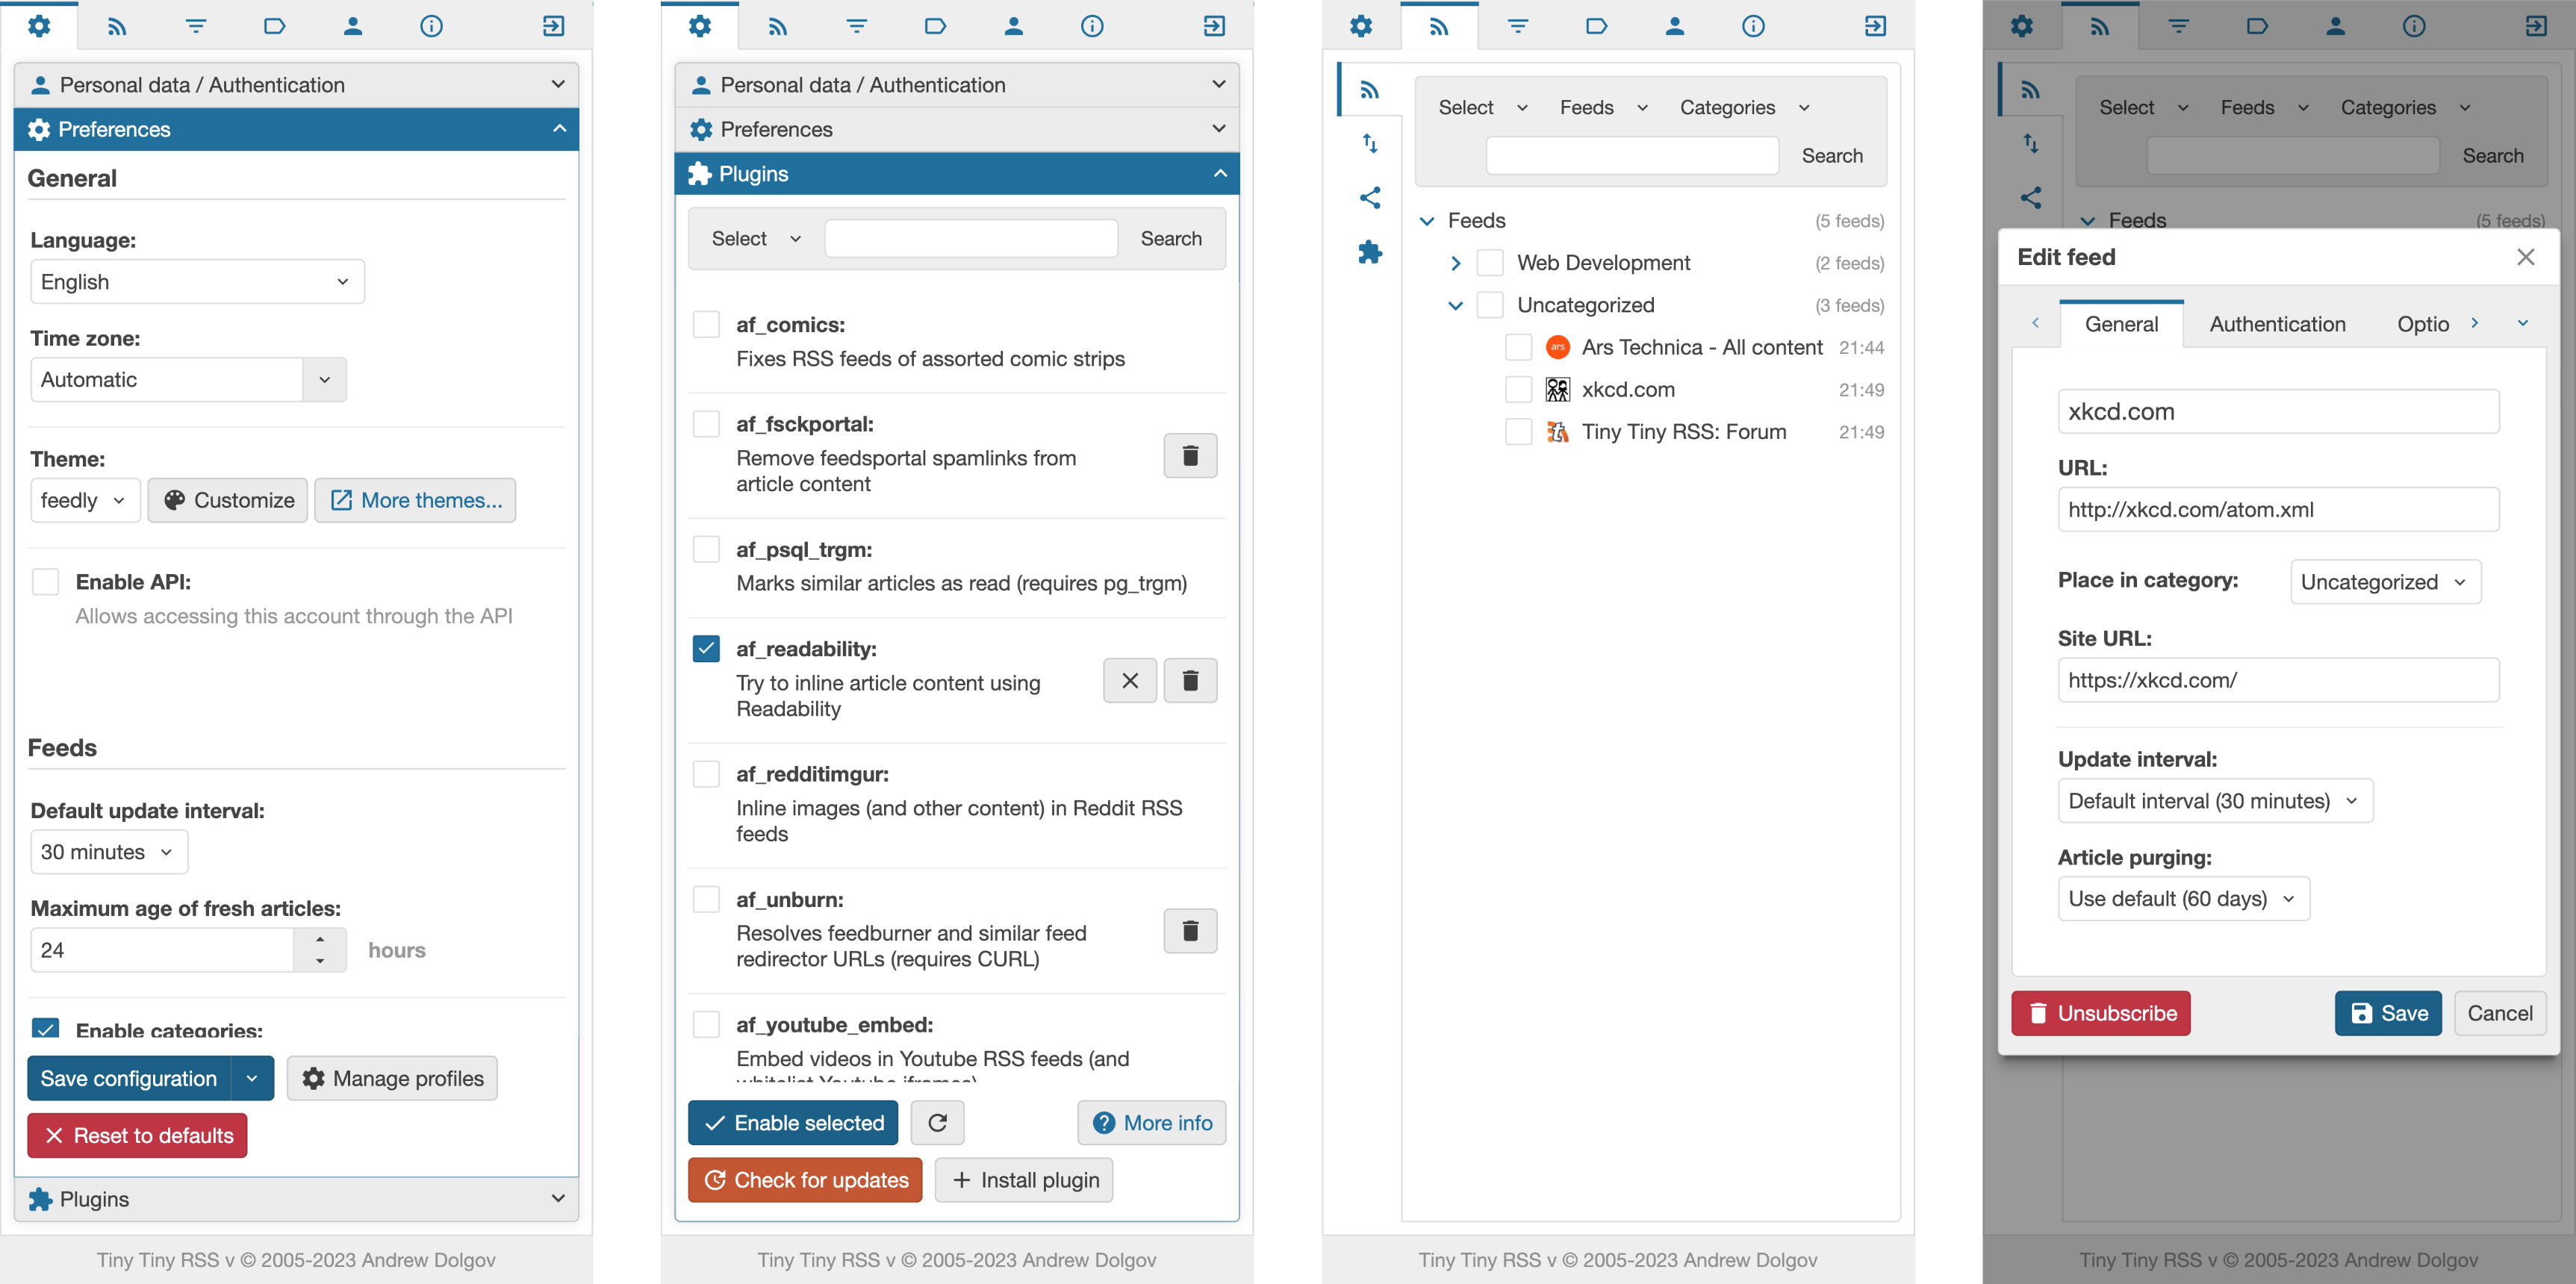Select General tab in Edit feed
Screen dimensions: 2576x1284
[2121, 324]
